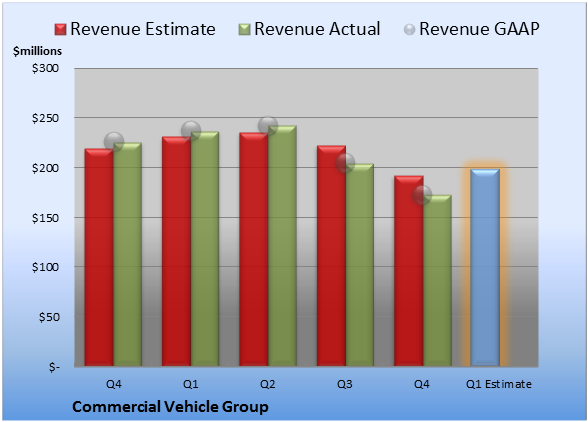Click the 'Q2' quarter label on the x-axis
The width and height of the screenshot is (588, 422).
(268, 384)
